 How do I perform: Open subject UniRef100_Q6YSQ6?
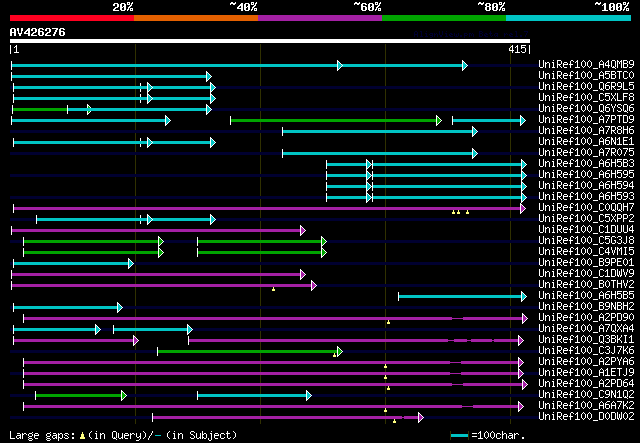tap(586, 109)
